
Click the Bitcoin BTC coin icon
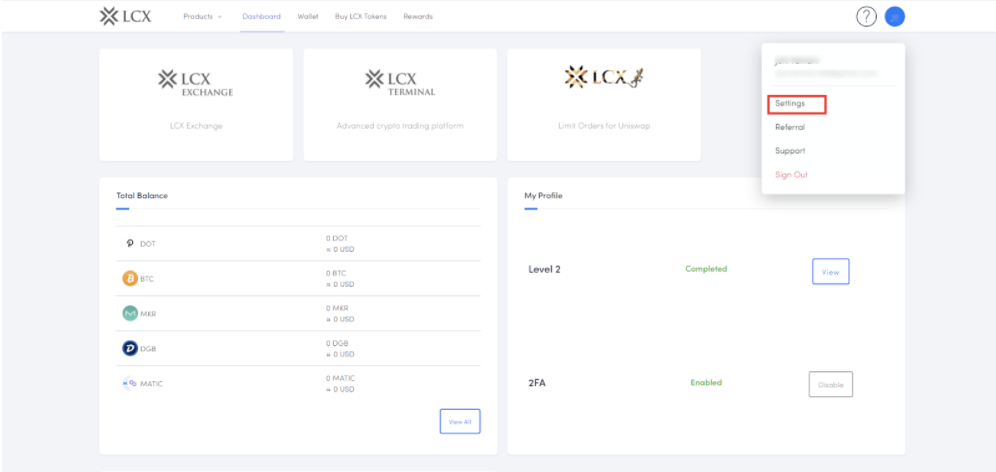click(130, 278)
